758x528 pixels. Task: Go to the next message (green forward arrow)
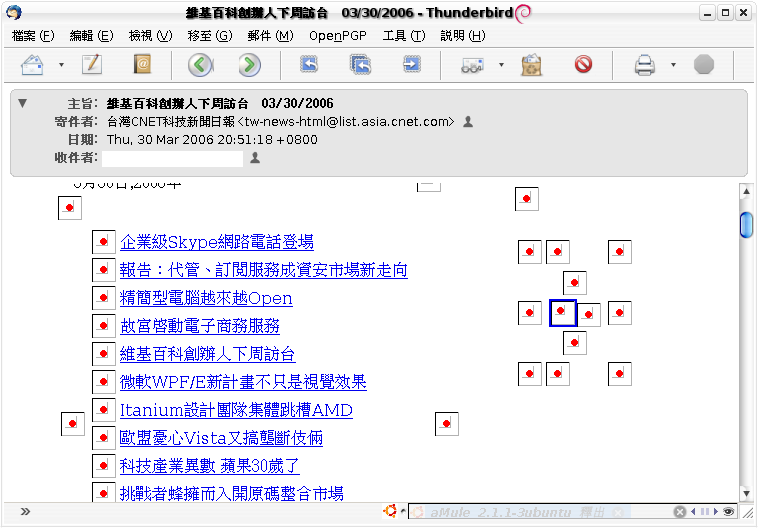[x=249, y=65]
